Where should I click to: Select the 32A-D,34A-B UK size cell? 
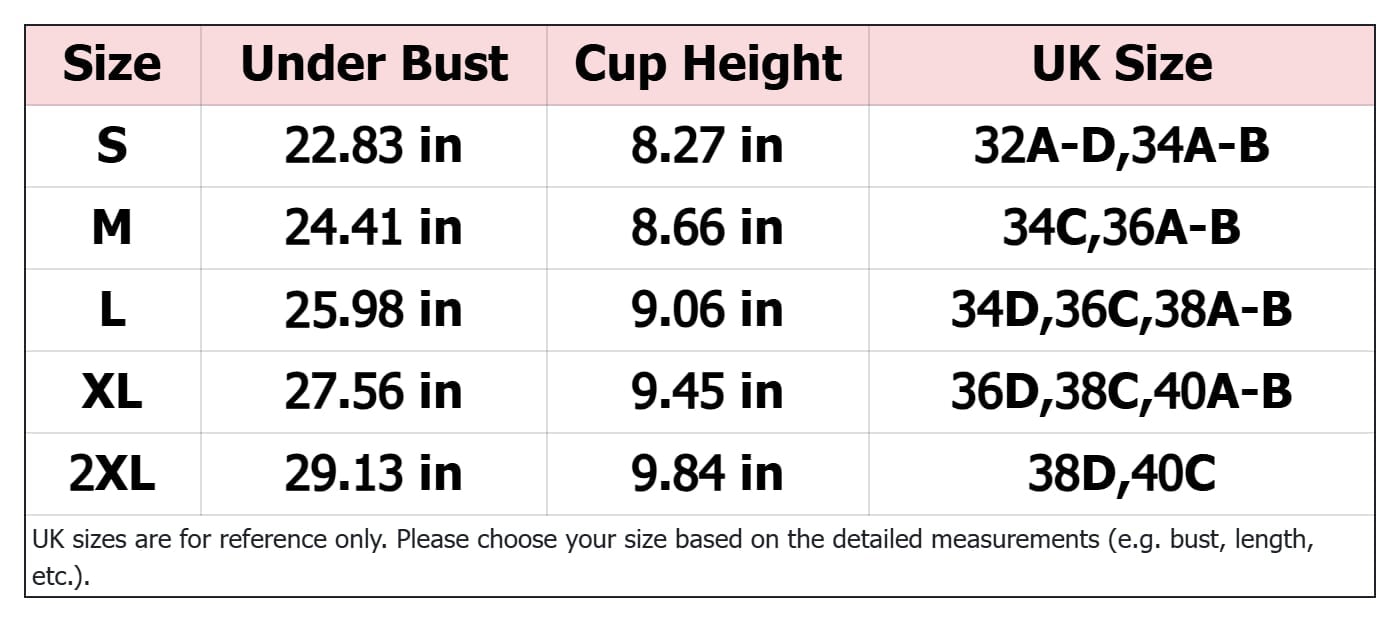pyautogui.click(x=1121, y=146)
